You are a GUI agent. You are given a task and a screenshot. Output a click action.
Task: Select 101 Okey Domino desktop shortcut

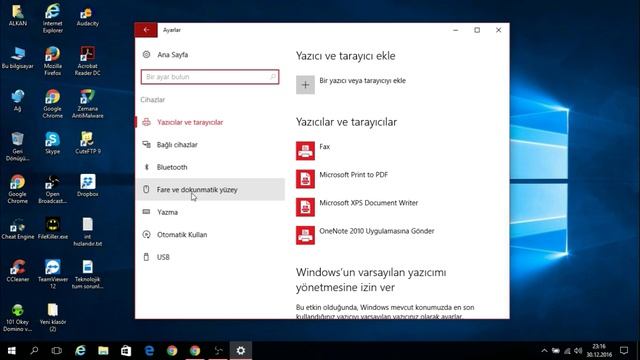[18, 318]
